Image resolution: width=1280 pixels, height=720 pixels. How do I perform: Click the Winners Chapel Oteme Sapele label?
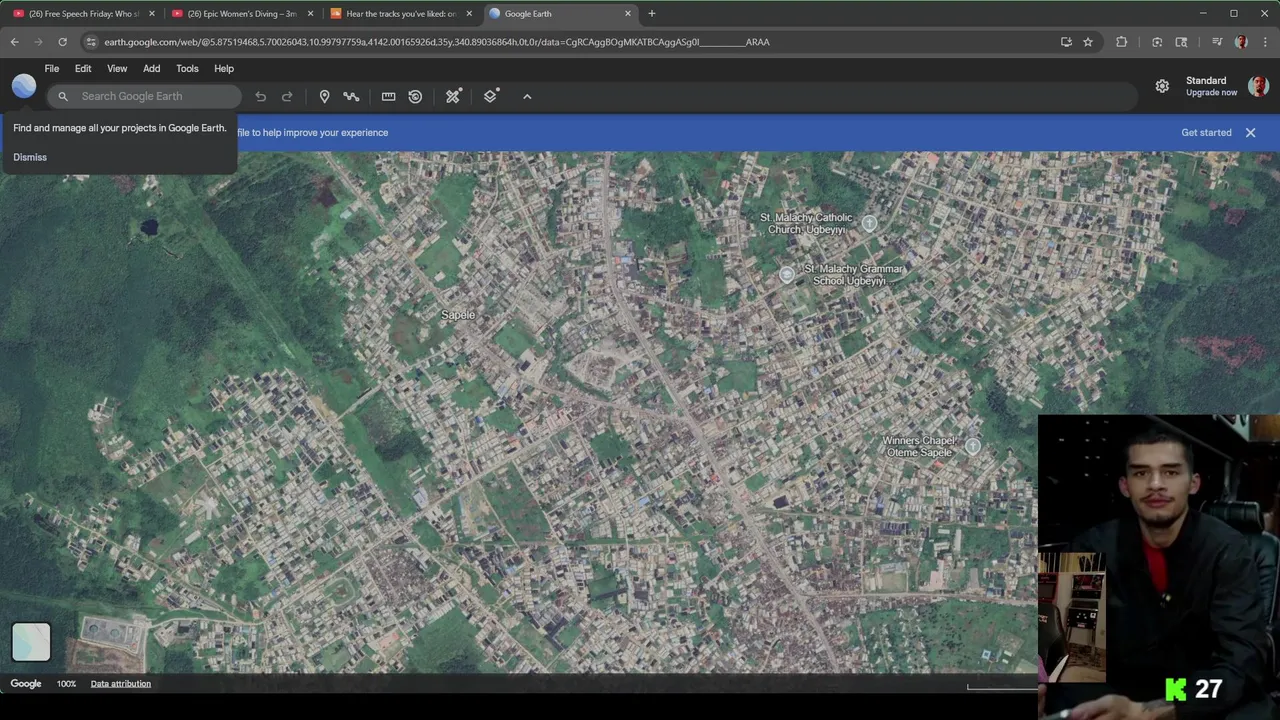[x=920, y=446]
